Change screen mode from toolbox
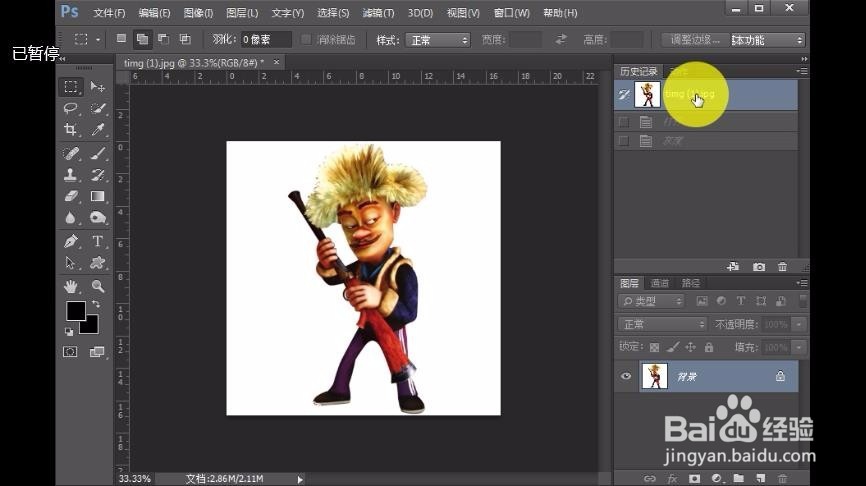The height and width of the screenshot is (486, 866). pos(97,352)
